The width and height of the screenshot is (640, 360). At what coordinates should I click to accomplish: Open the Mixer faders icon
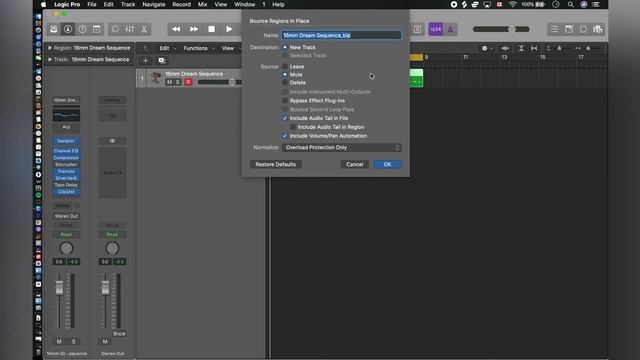tap(129, 29)
